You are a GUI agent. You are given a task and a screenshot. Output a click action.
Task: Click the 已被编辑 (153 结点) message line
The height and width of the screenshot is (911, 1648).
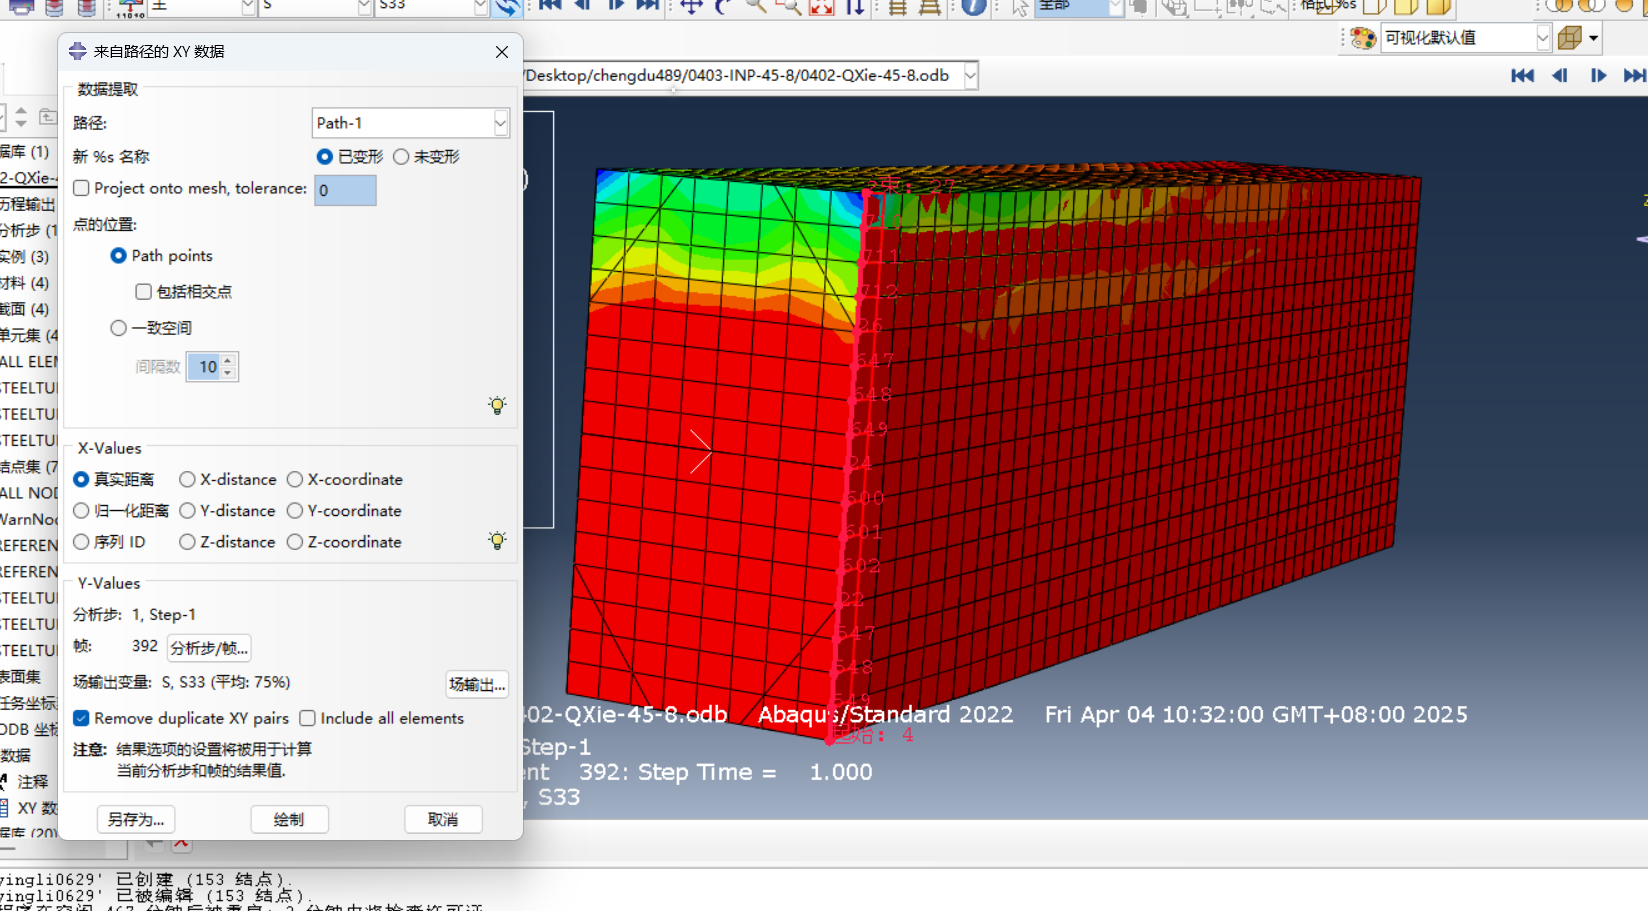(x=155, y=896)
